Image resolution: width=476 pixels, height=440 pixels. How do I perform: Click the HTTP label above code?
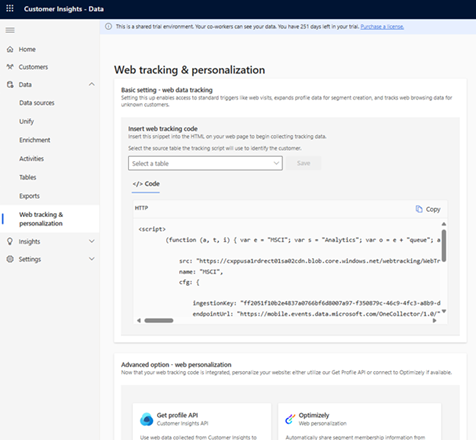(141, 208)
